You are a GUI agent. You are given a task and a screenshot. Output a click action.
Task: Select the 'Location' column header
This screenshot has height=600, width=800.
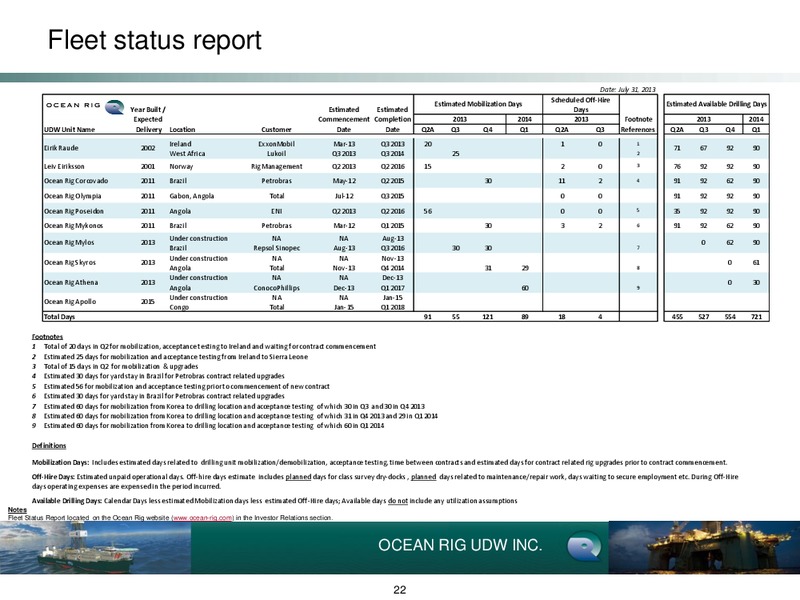coord(182,130)
